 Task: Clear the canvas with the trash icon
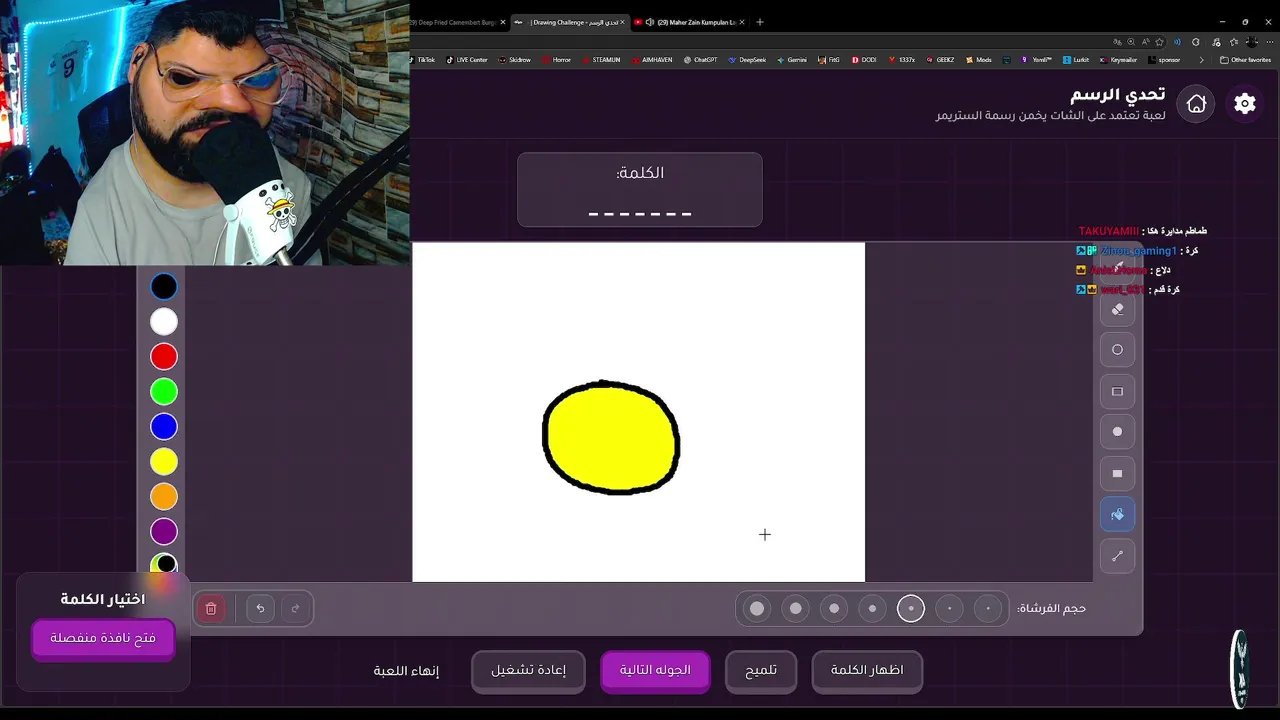click(211, 608)
